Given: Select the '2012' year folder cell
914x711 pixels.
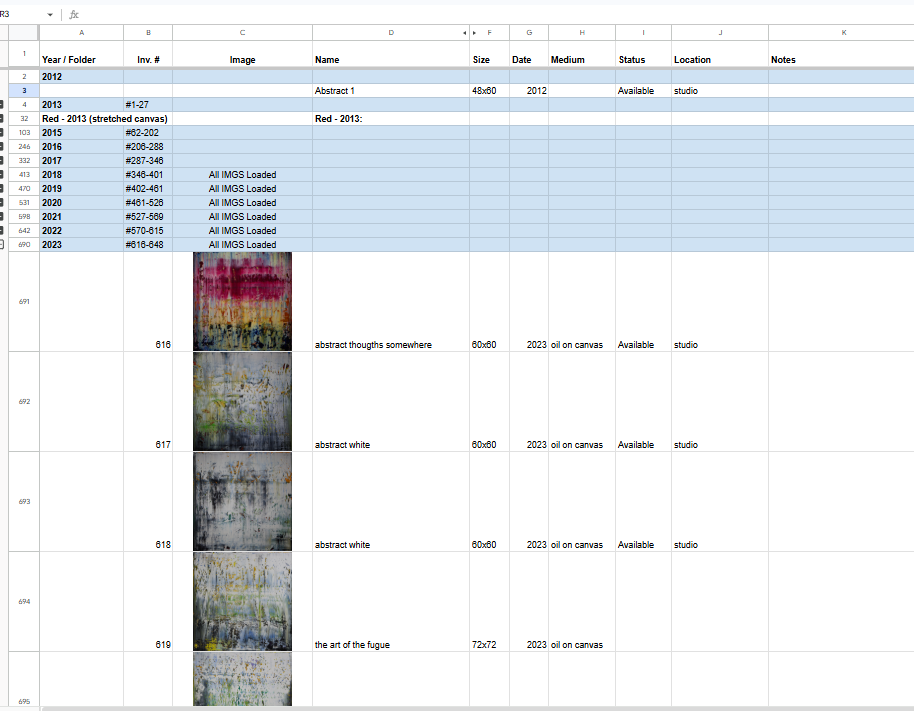Looking at the screenshot, I should (x=82, y=76).
